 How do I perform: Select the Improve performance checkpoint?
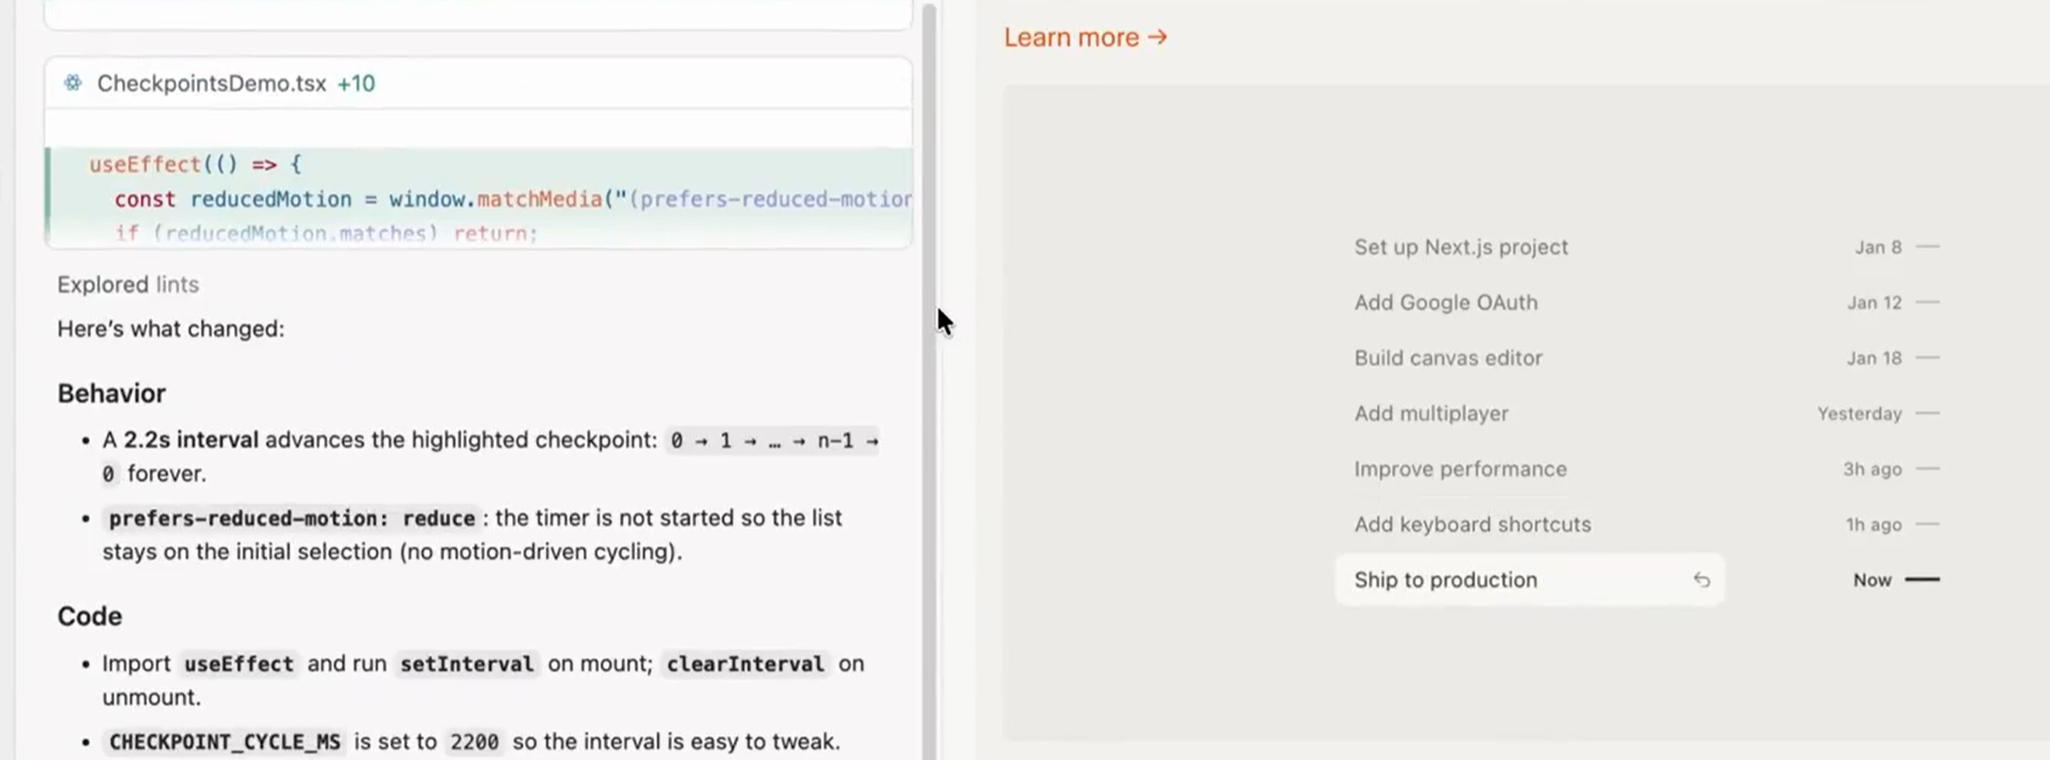point(1460,469)
